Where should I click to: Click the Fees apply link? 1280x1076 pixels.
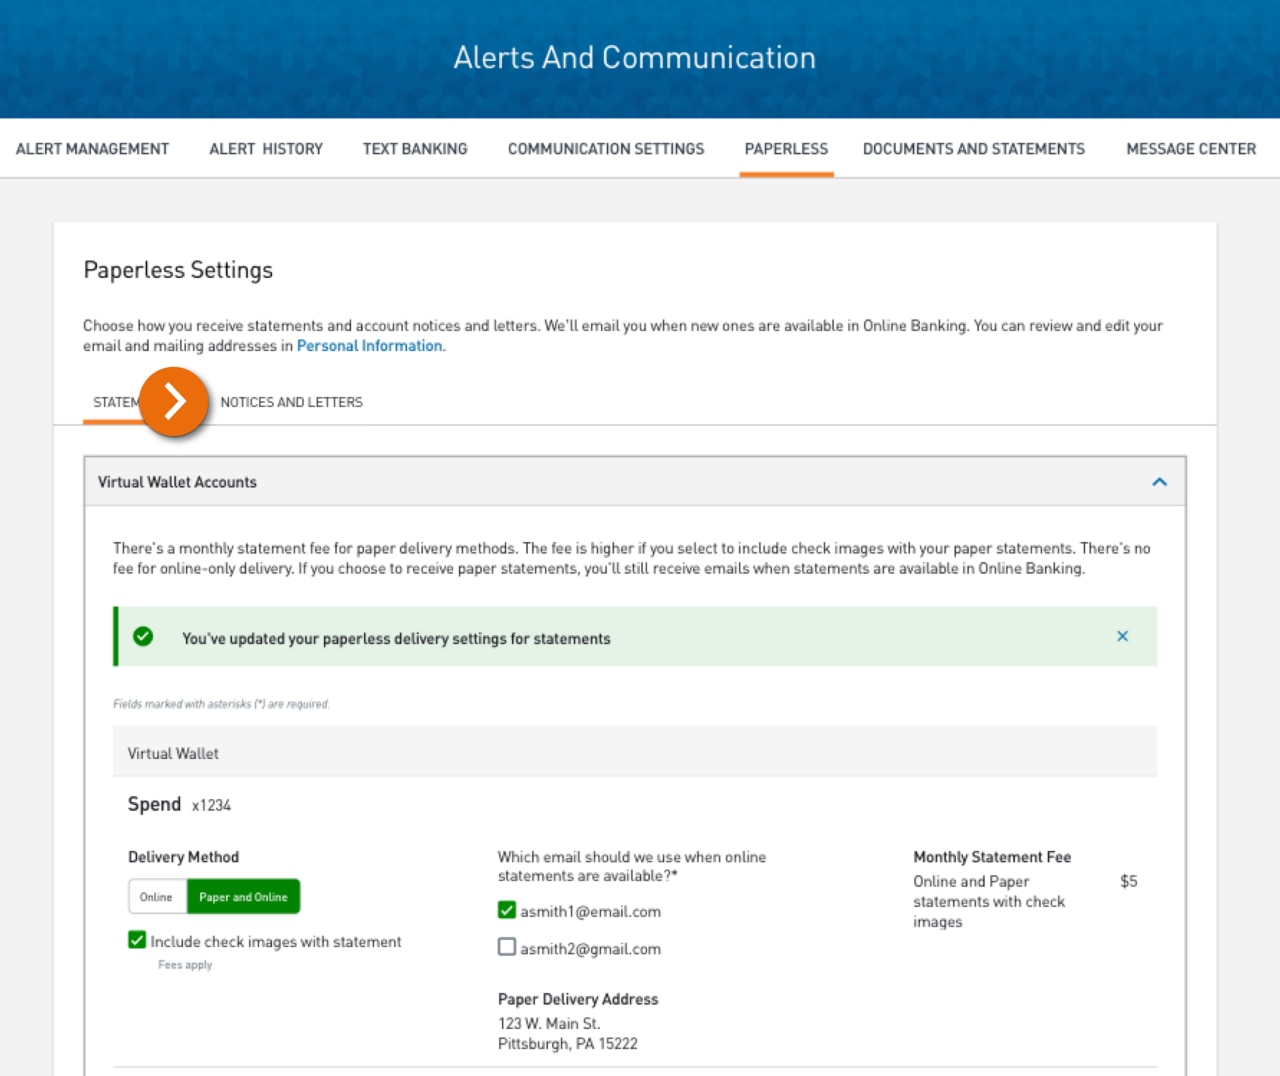184,964
